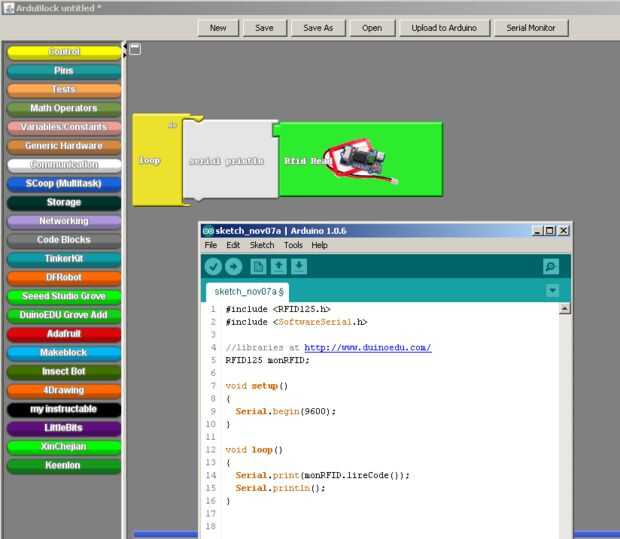
Task: Minimize the Arduino sketch window
Action: click(537, 231)
